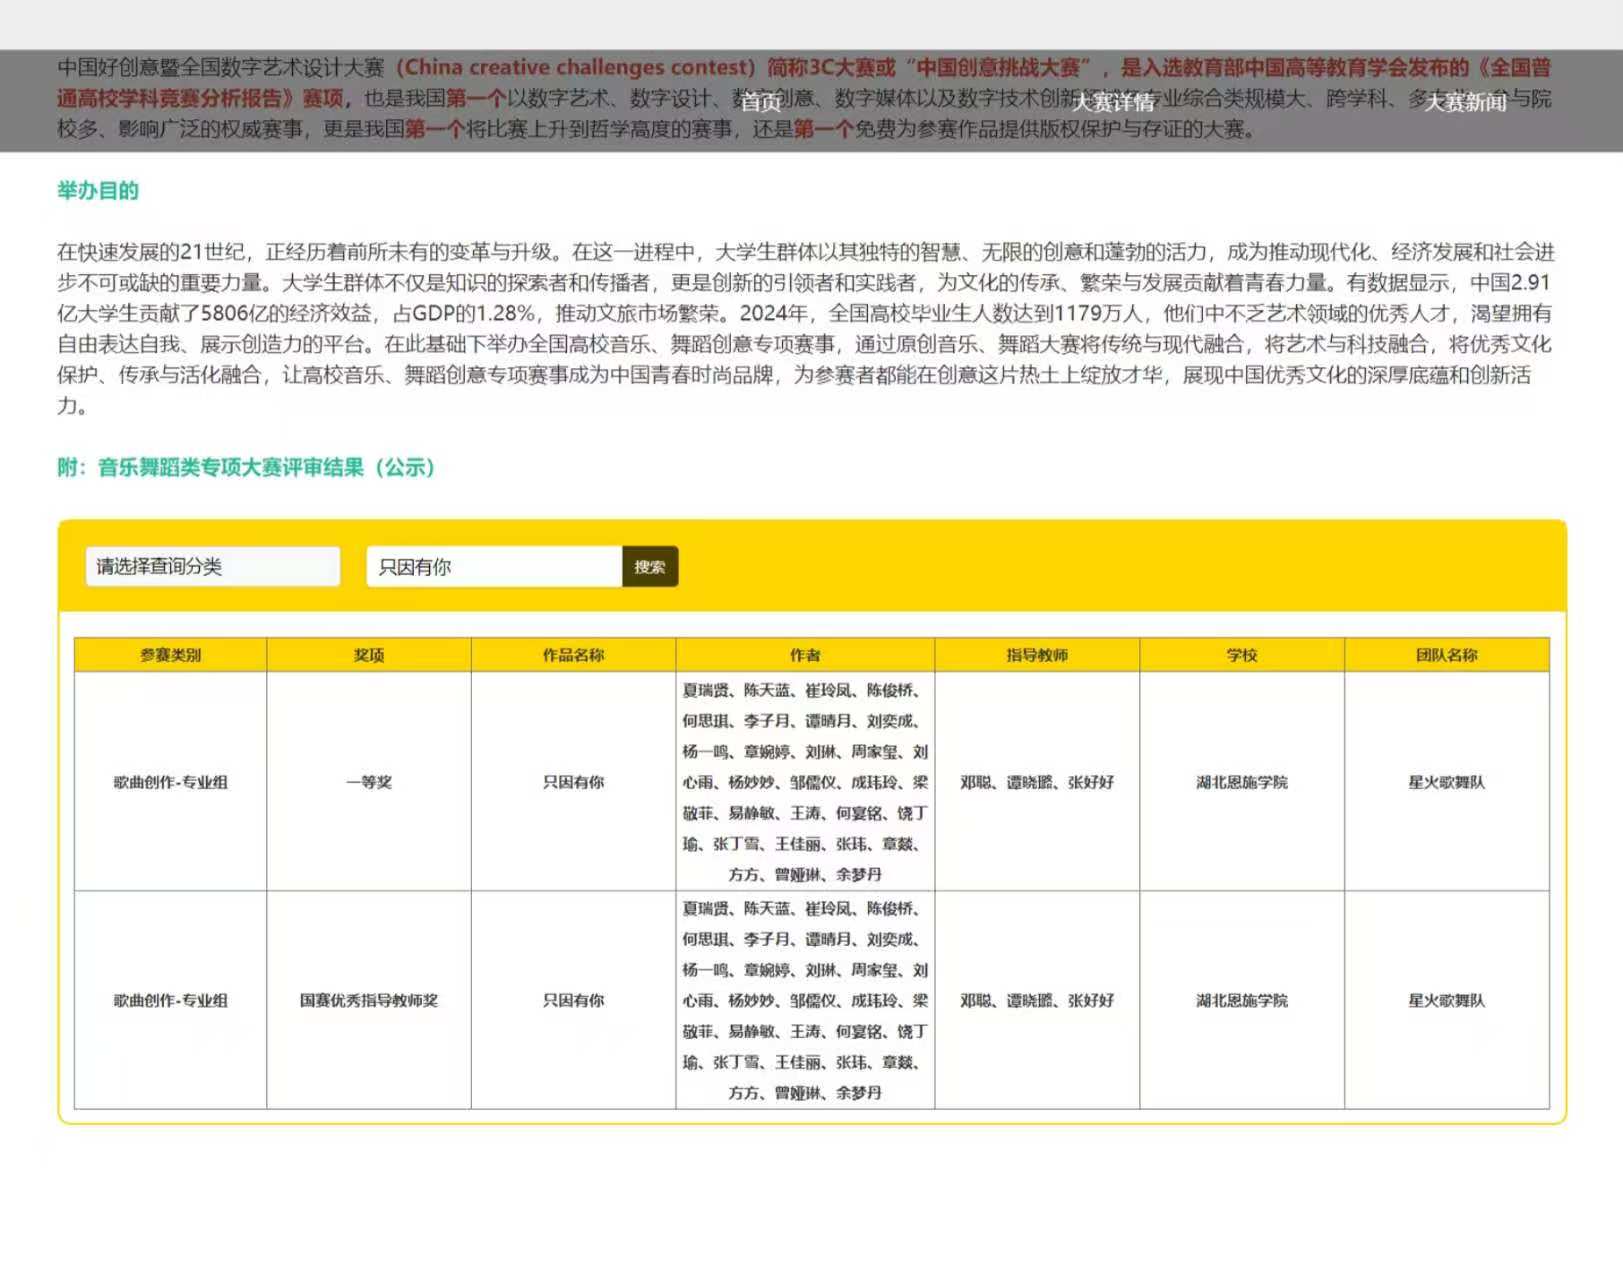This screenshot has width=1623, height=1280.
Task: Click 歌曲创作-专业组 in the 国赛优秀指导教师奖 row
Action: [170, 1000]
